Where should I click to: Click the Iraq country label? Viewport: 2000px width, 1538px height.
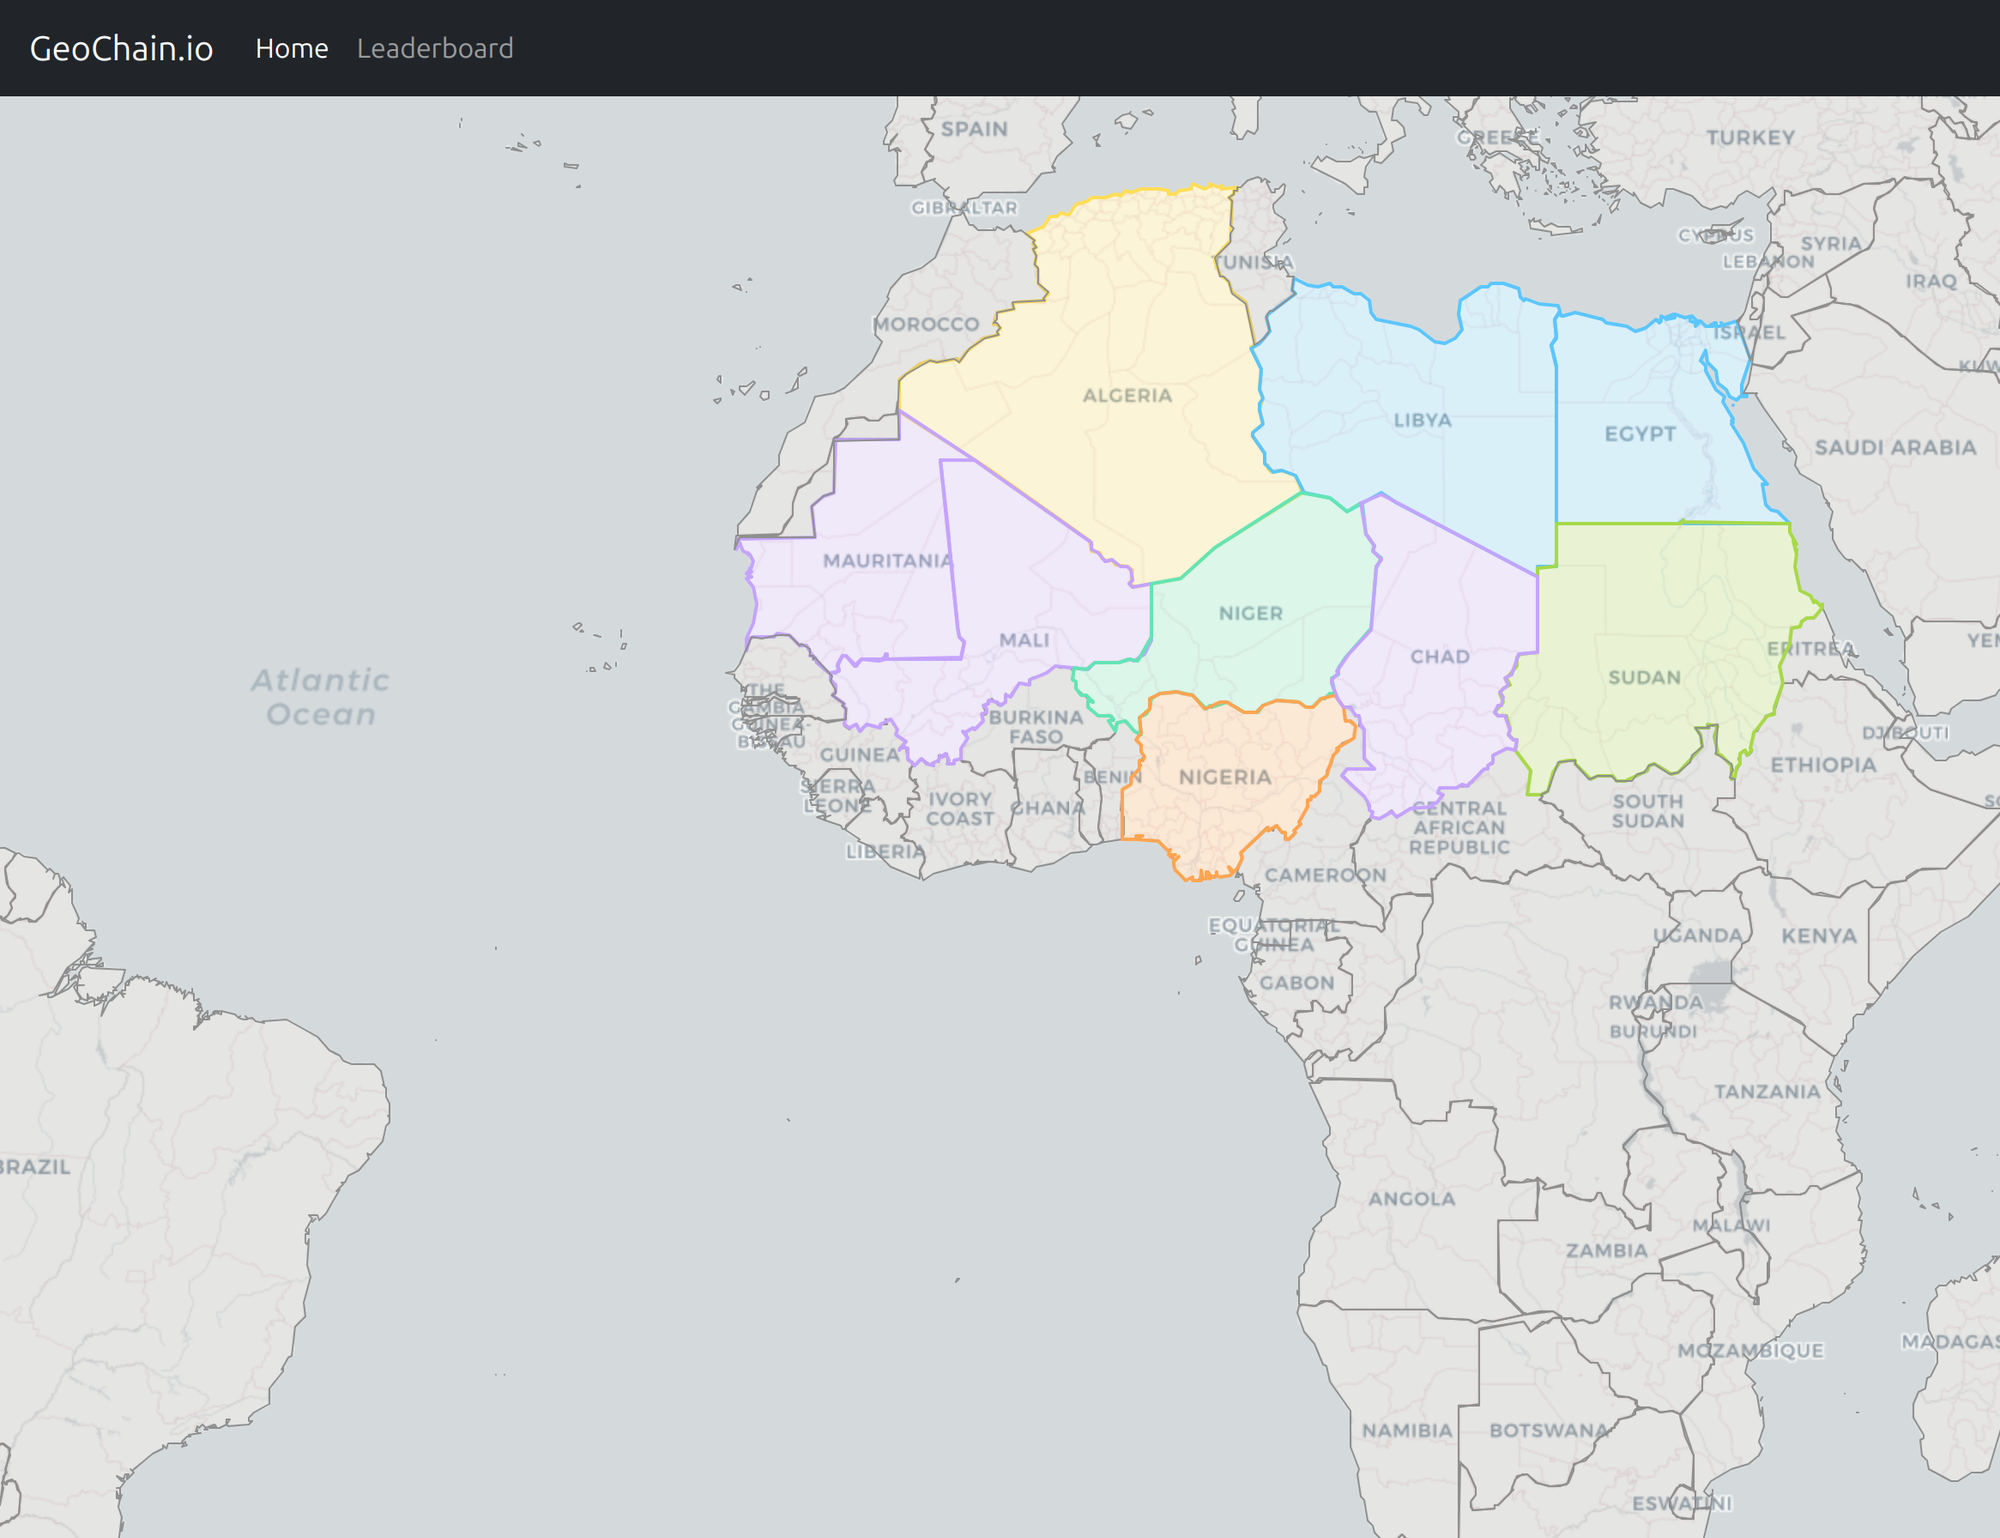1931,281
